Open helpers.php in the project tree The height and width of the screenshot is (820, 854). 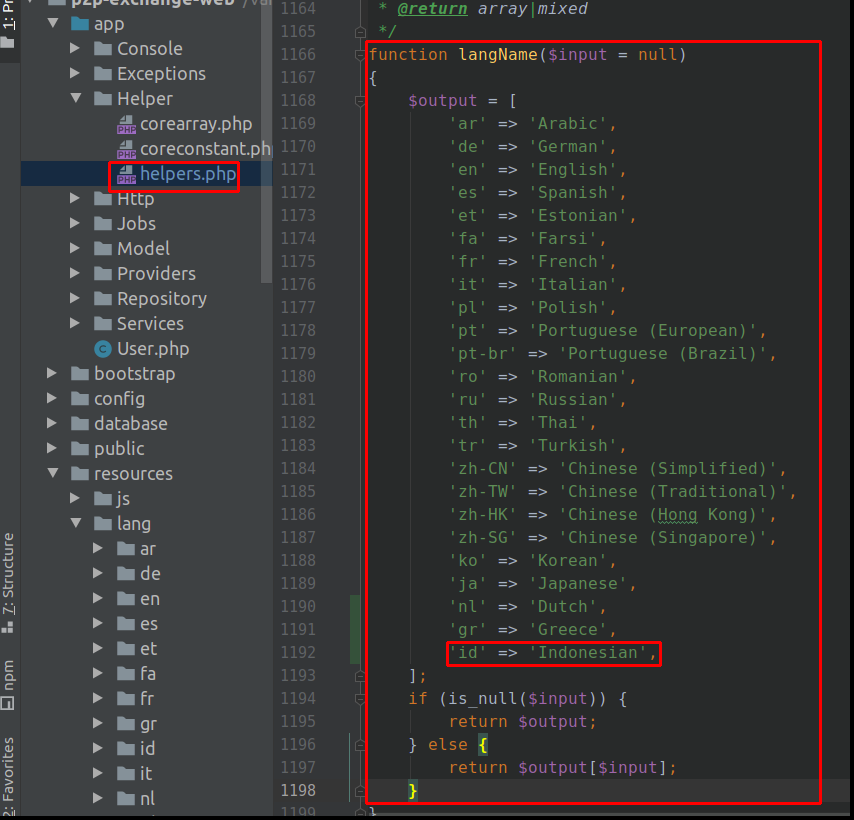click(187, 174)
